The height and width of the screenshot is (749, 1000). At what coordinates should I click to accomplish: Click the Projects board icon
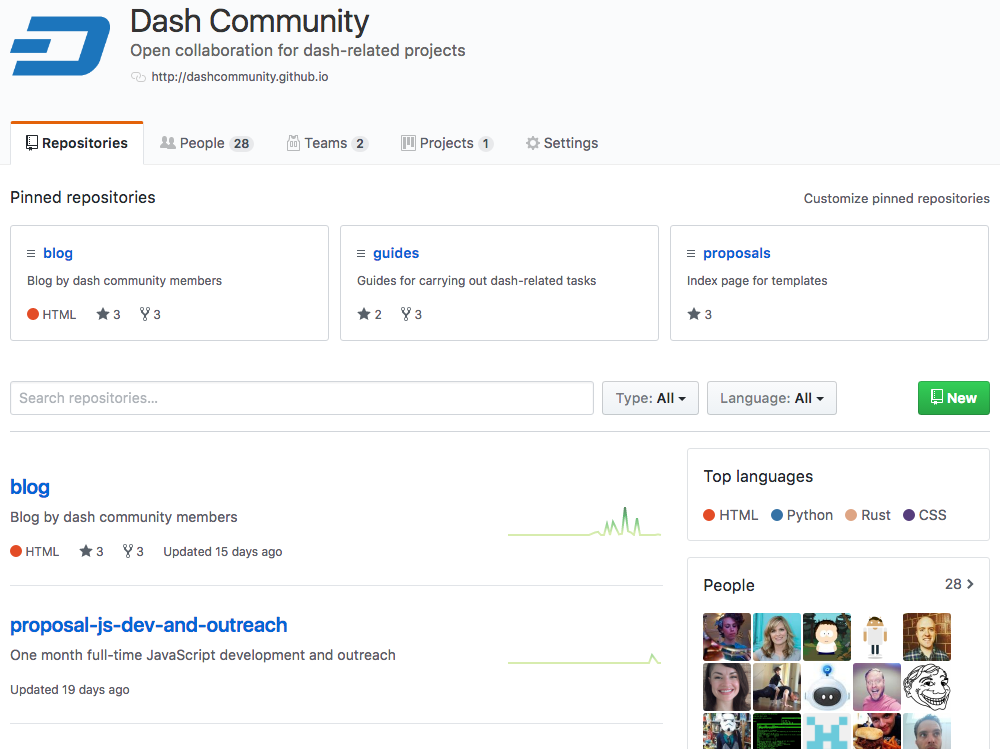408,143
